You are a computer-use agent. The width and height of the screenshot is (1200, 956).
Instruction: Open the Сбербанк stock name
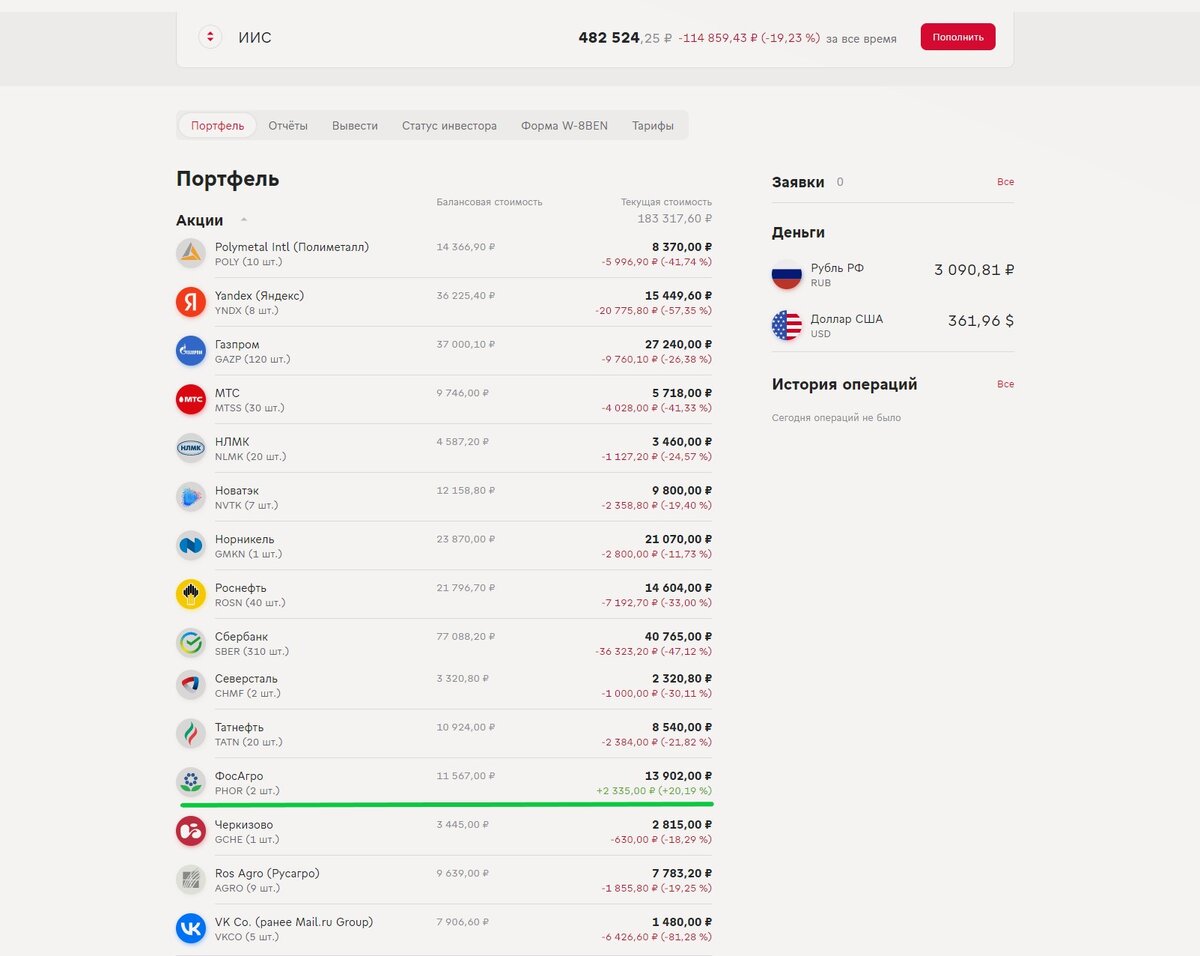point(241,637)
